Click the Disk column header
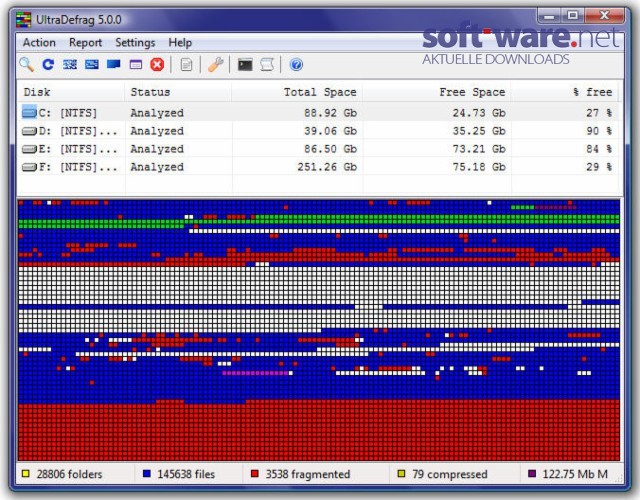The image size is (640, 500). pyautogui.click(x=71, y=92)
